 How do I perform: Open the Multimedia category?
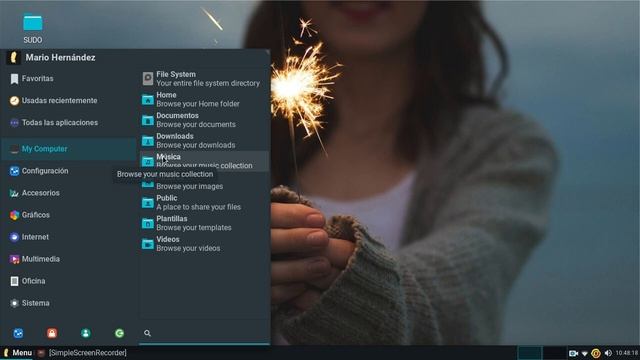[69, 259]
